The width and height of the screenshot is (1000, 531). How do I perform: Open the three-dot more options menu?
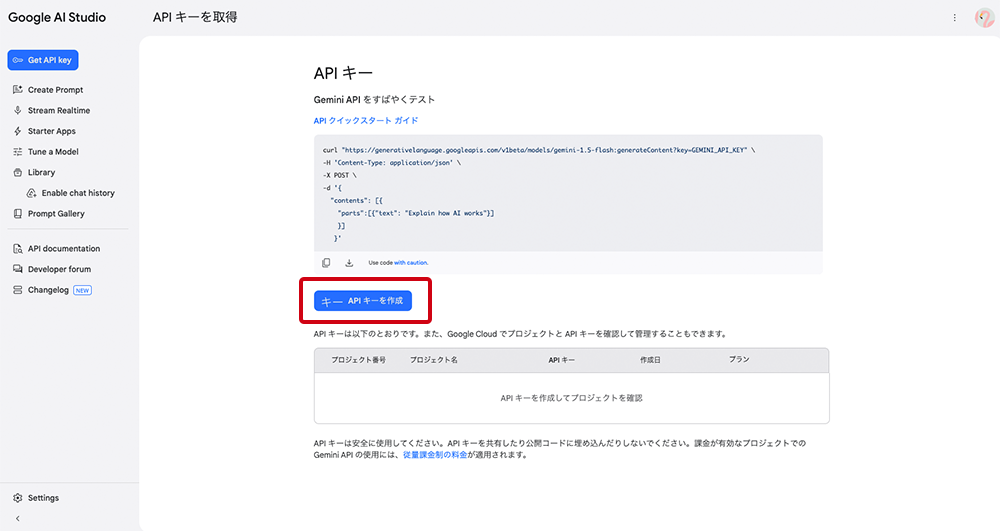click(x=954, y=18)
